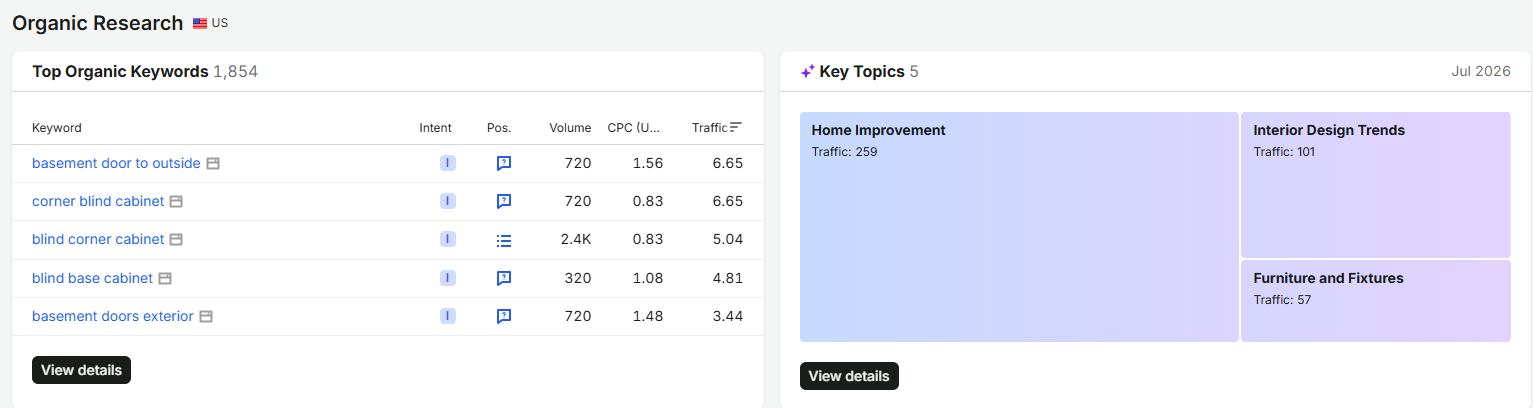Click SERP icon beside corner blind cabinet

tap(176, 201)
